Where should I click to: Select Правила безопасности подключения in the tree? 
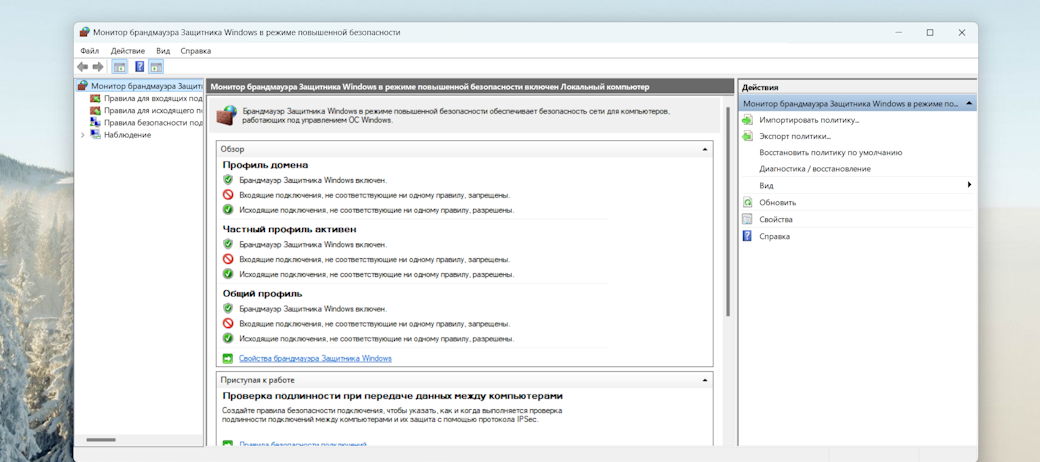153,123
